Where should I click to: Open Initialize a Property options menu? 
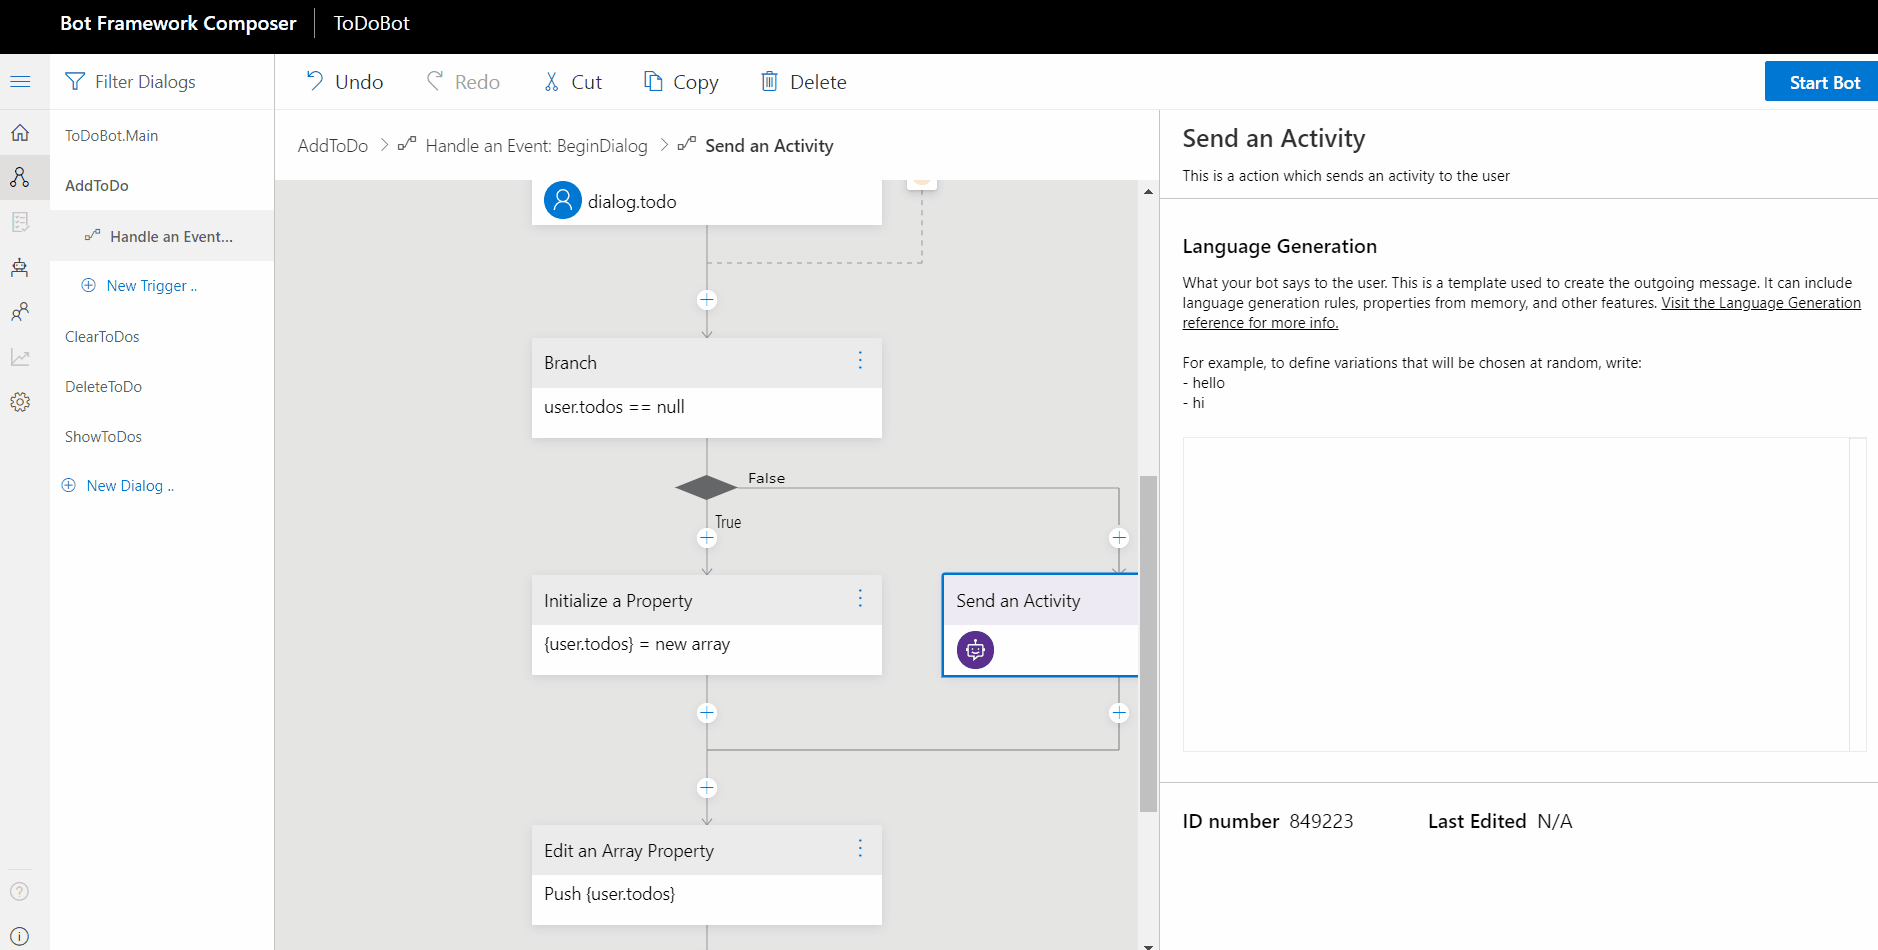(860, 599)
